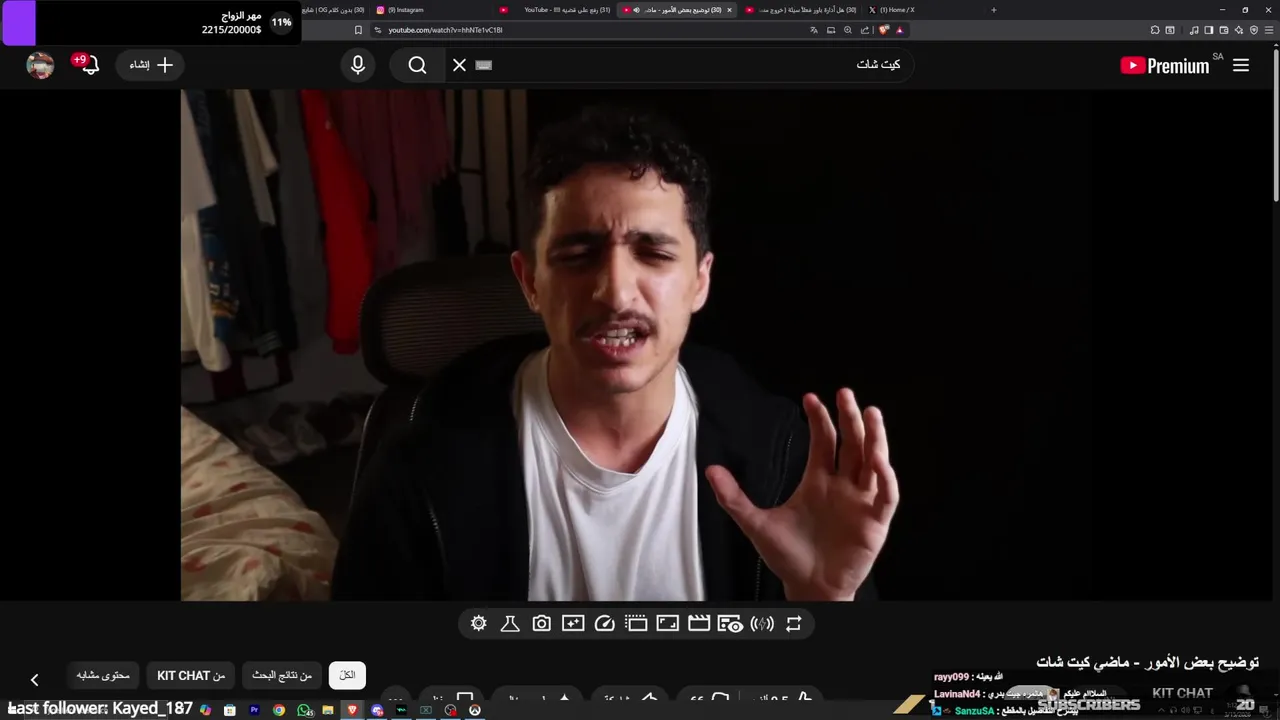
Task: Open the Brave Rewards triangle icon
Action: (899, 30)
